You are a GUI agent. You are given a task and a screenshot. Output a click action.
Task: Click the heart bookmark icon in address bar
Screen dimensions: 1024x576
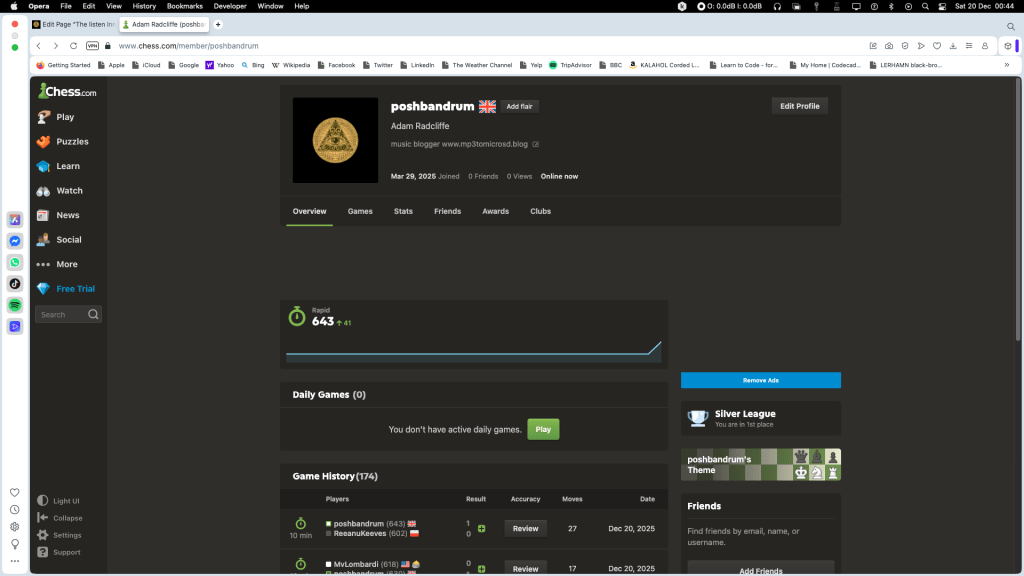pyautogui.click(x=937, y=46)
